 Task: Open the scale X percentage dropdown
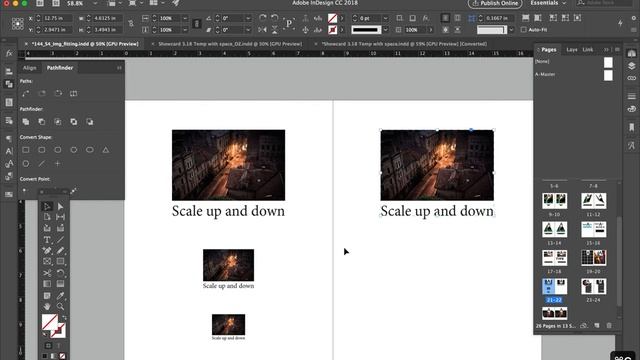point(185,18)
